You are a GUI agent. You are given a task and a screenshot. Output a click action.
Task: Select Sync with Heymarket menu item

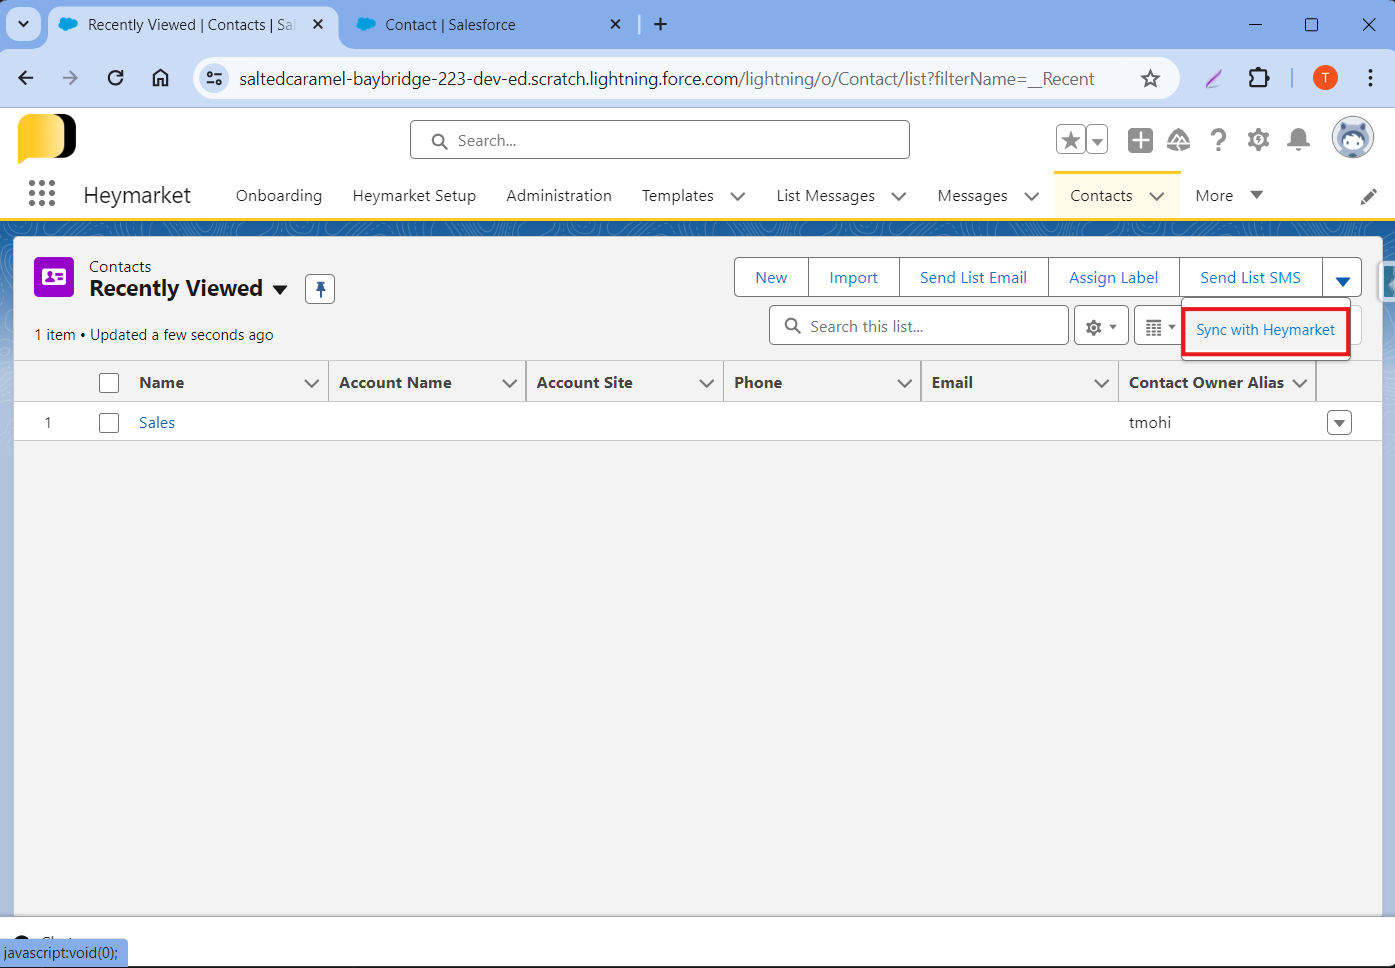(x=1265, y=330)
